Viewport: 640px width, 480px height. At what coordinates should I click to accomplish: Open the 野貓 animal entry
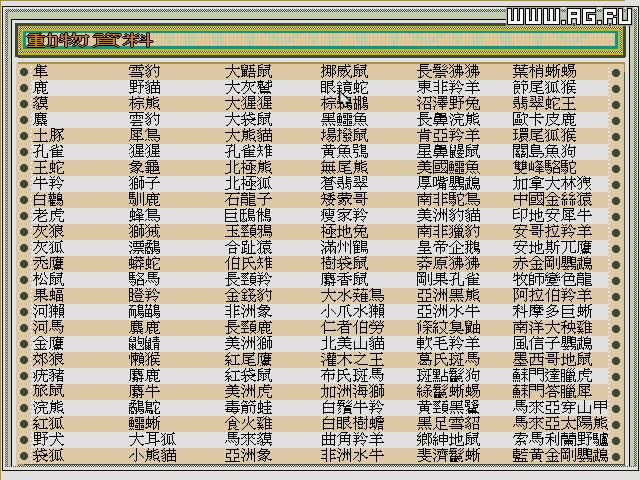pos(144,87)
